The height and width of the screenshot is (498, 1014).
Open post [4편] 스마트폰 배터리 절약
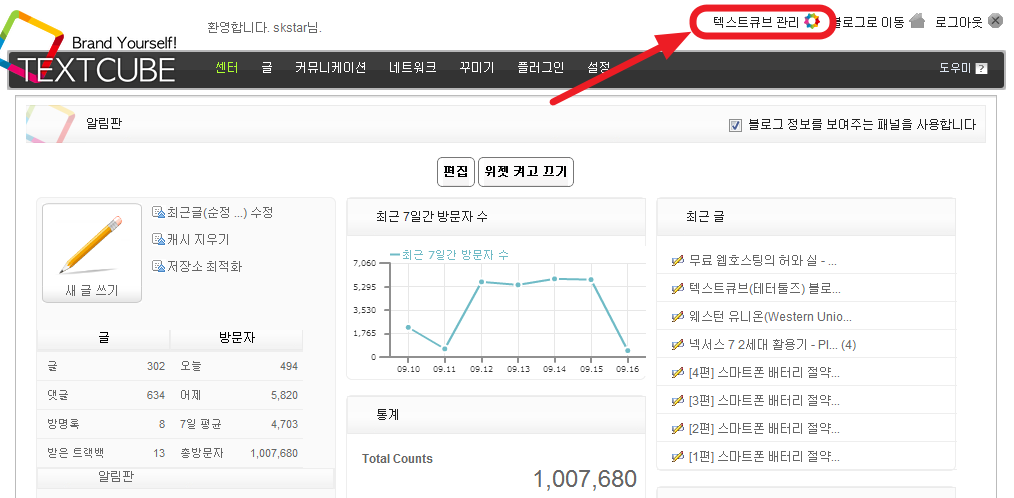[x=764, y=373]
